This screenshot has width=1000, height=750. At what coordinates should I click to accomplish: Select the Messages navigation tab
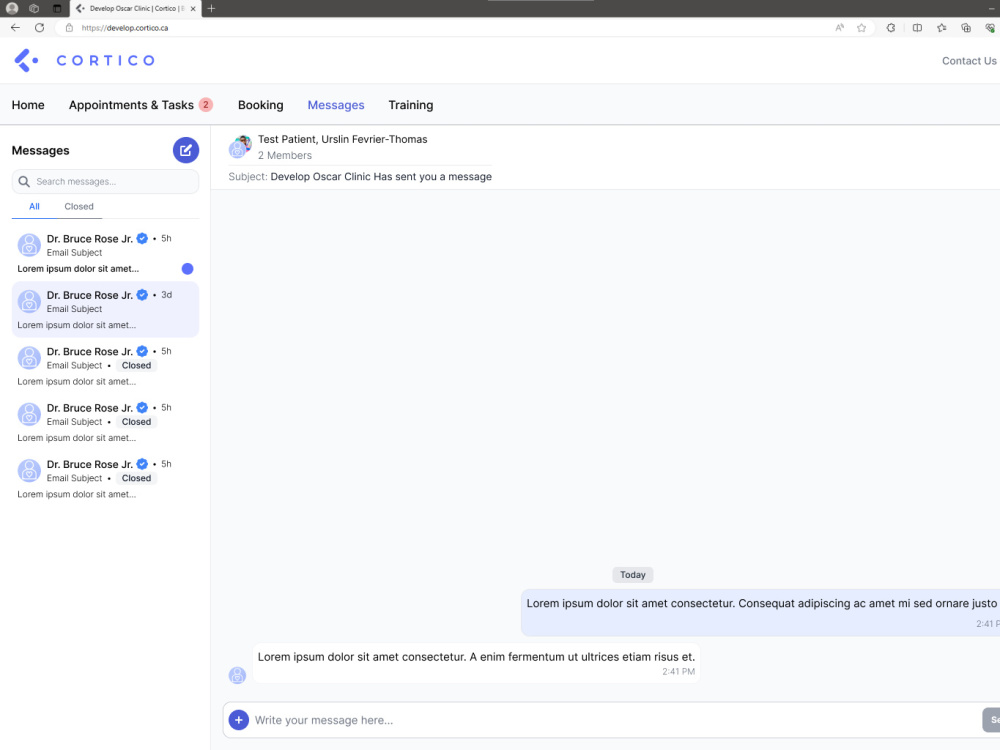pos(336,105)
